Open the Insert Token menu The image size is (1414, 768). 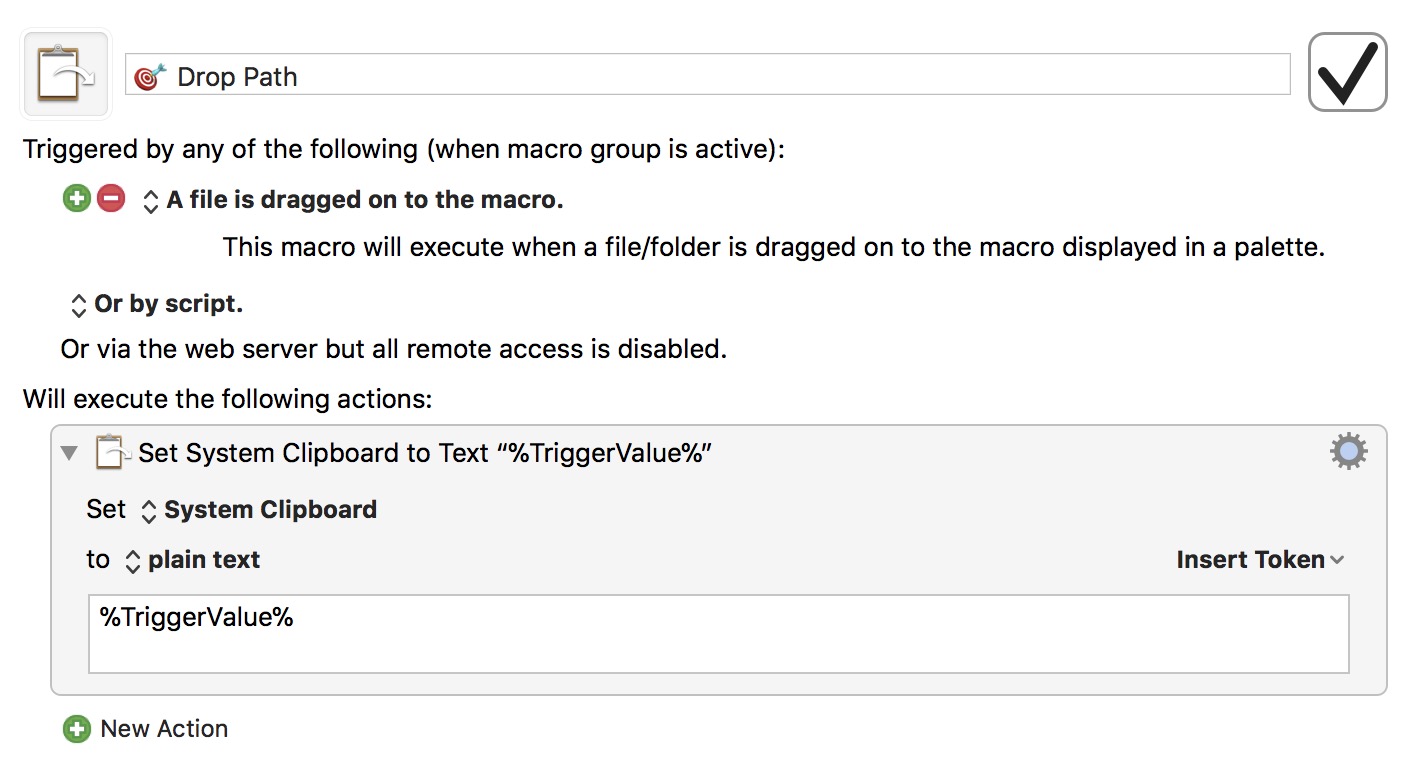(1260, 560)
